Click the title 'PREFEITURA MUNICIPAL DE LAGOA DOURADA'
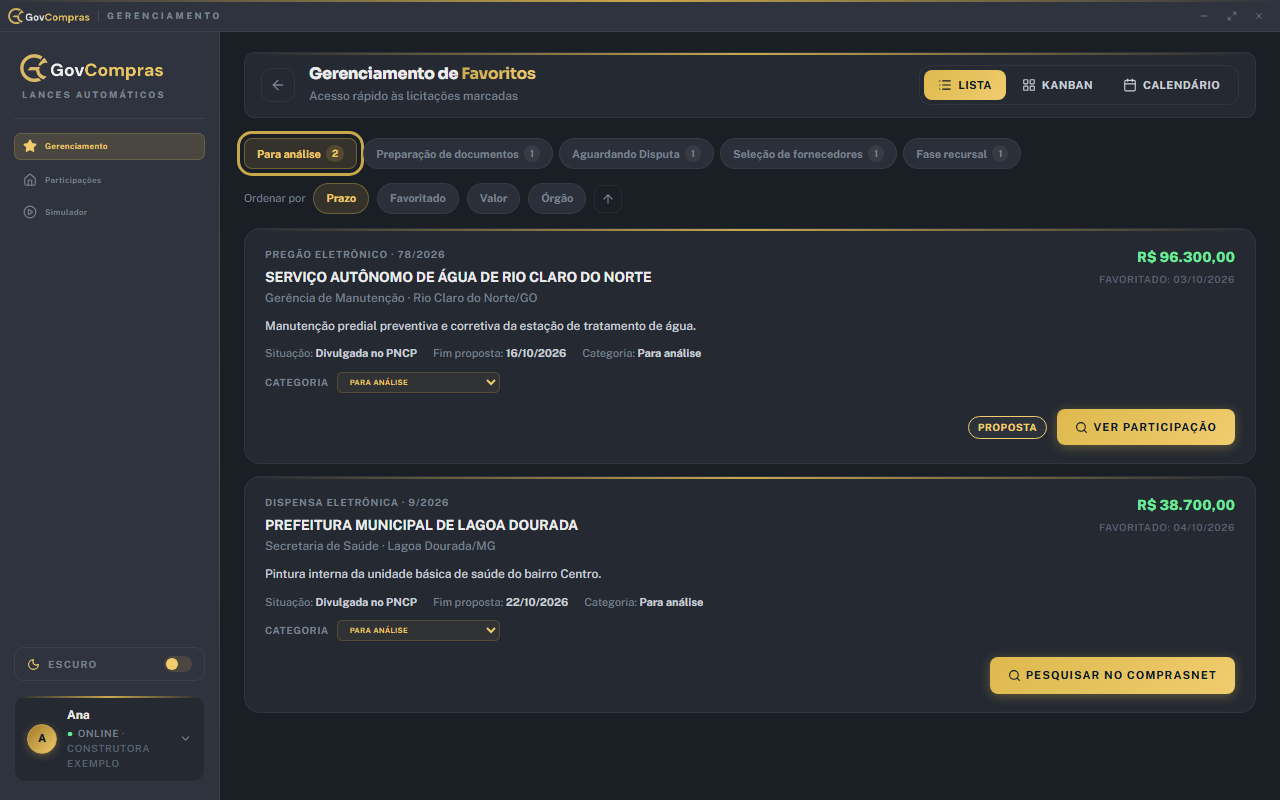Image resolution: width=1280 pixels, height=800 pixels. [x=421, y=525]
